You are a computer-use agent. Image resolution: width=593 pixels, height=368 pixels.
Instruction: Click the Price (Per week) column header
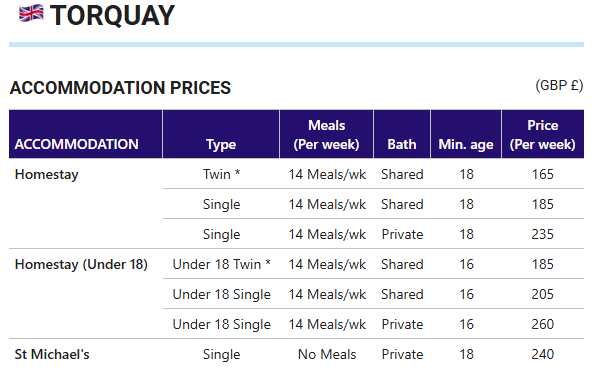point(542,135)
